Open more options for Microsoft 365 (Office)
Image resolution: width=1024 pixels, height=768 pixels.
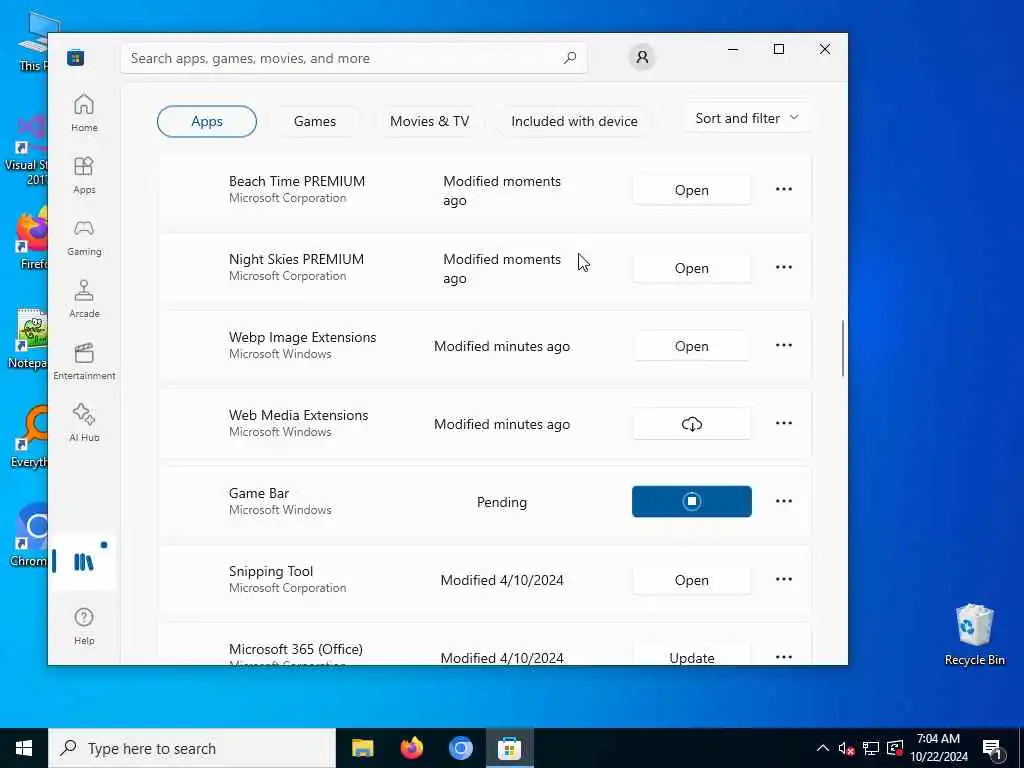pyautogui.click(x=784, y=657)
